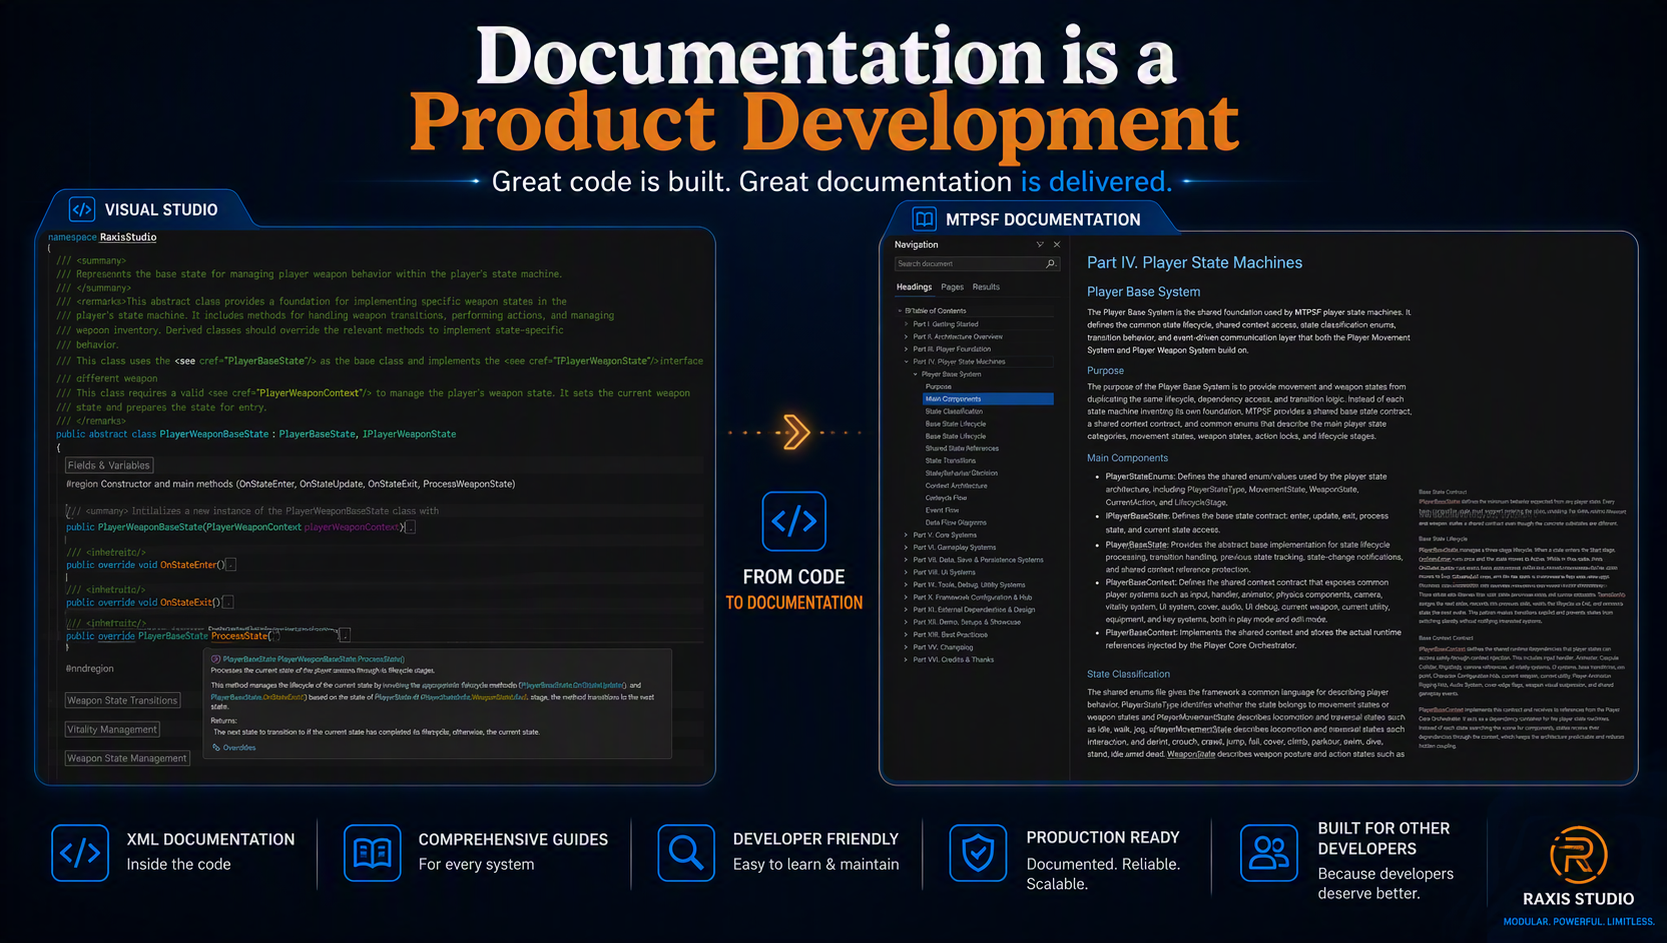
Task: Expand Part I Getting Started
Action: click(x=907, y=324)
